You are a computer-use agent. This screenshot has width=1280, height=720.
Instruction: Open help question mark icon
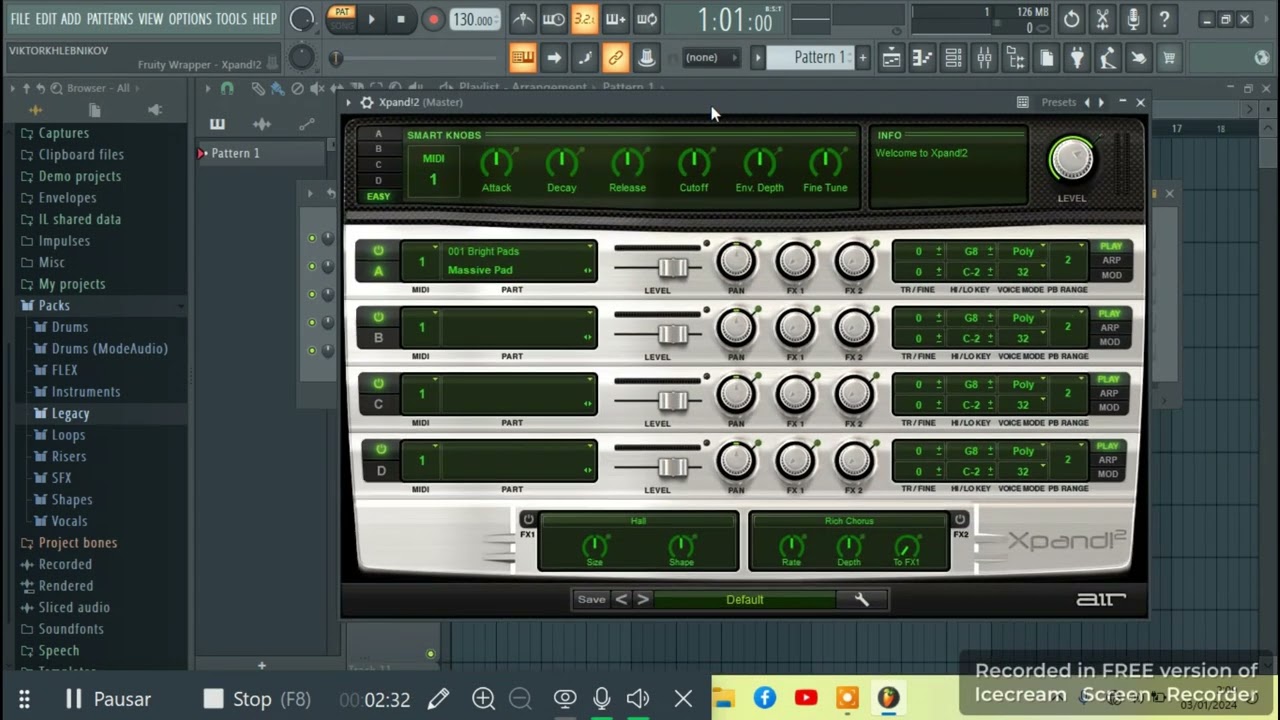1164,19
